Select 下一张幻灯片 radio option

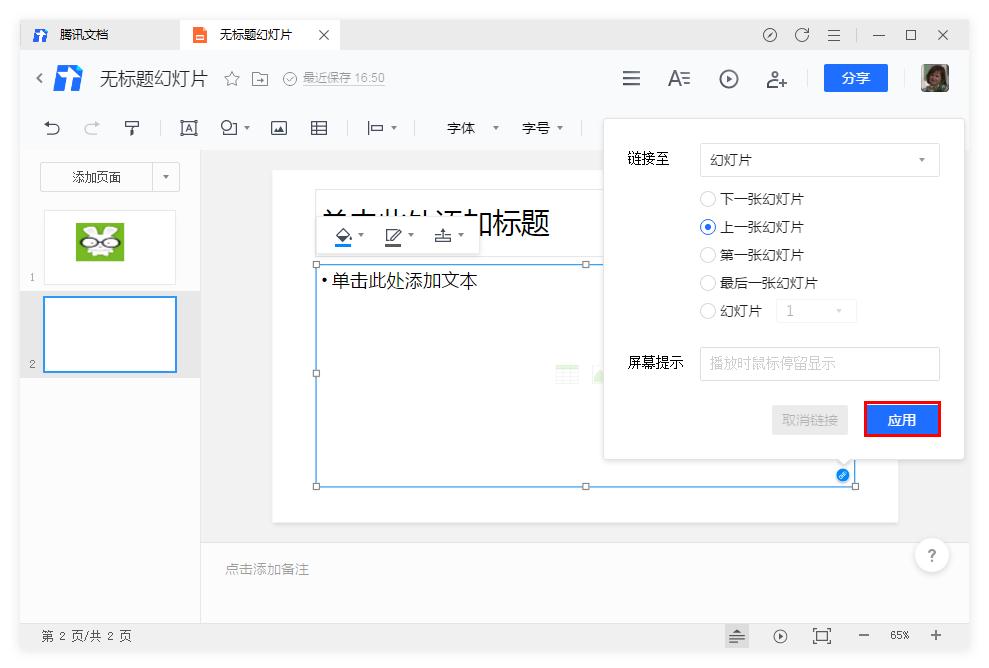click(x=708, y=199)
